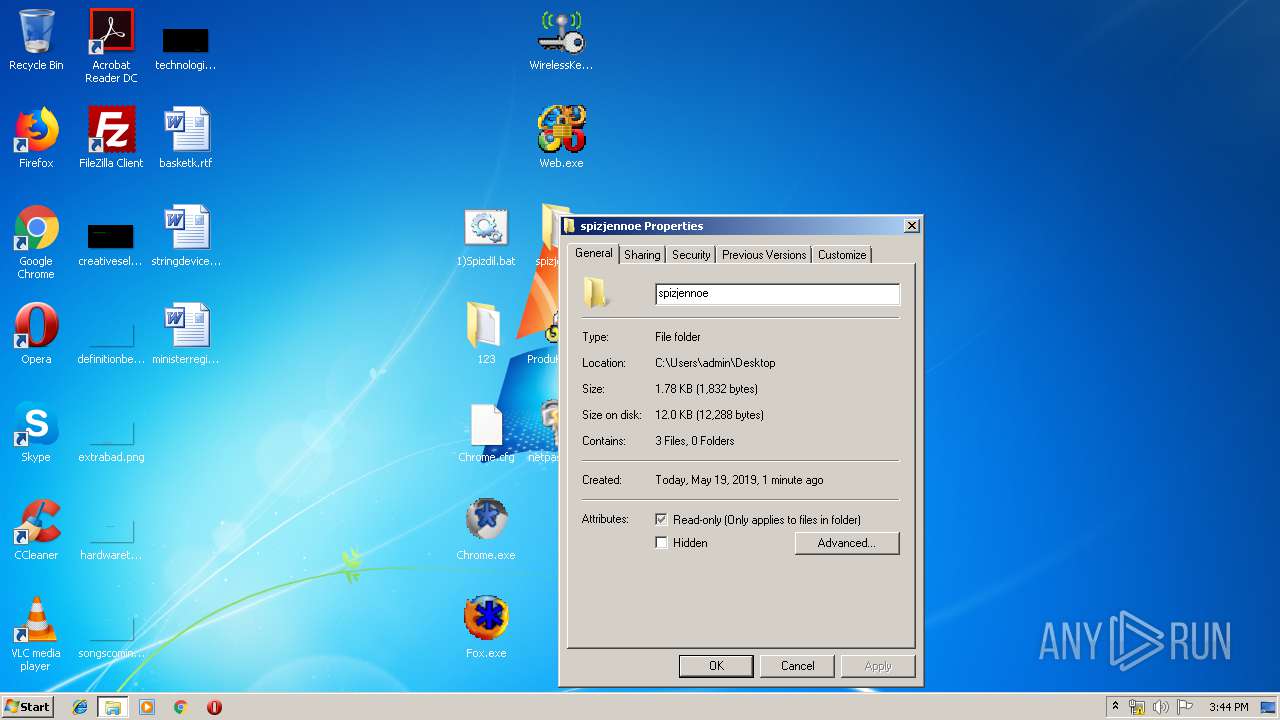The image size is (1280, 720).
Task: Confirm properties with OK button
Action: (716, 666)
